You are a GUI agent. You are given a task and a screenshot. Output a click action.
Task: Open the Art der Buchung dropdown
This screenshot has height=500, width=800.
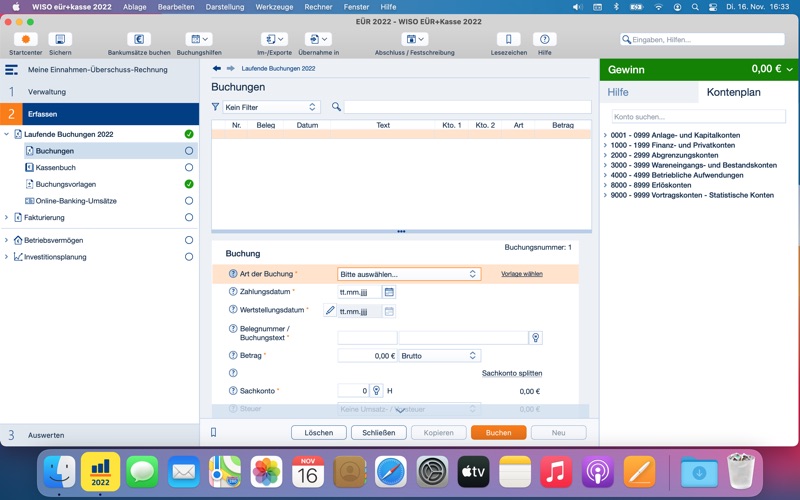409,274
